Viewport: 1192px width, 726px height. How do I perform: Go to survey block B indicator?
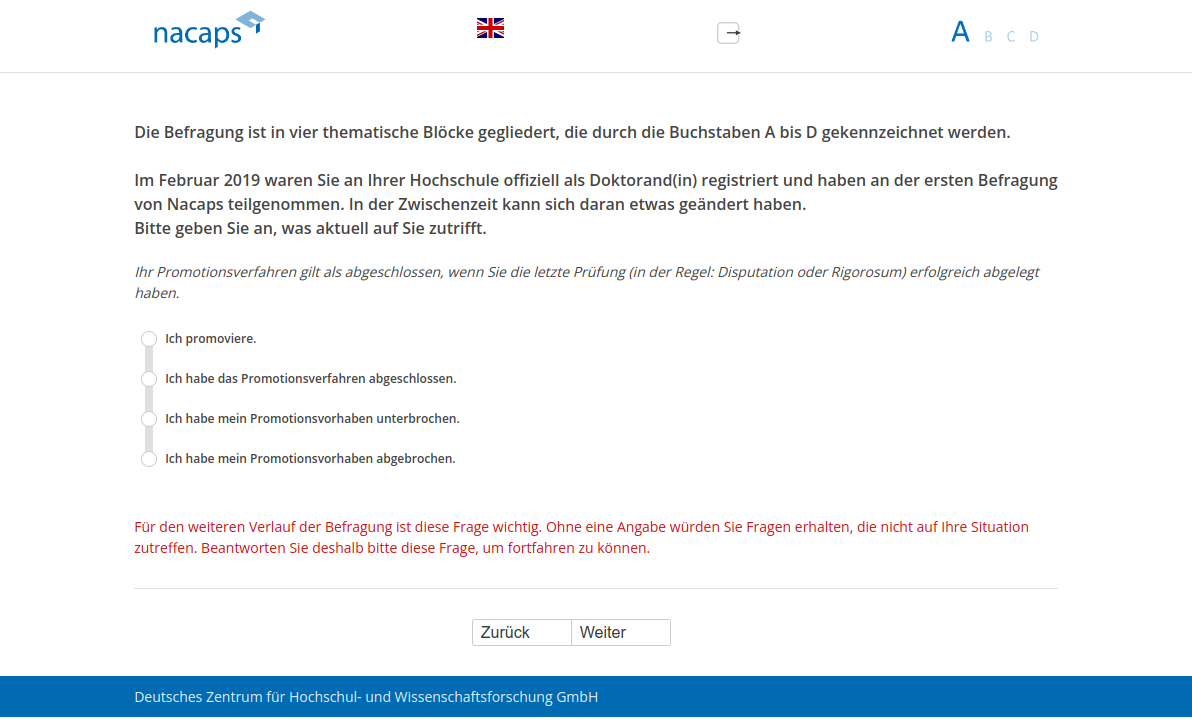tap(988, 37)
